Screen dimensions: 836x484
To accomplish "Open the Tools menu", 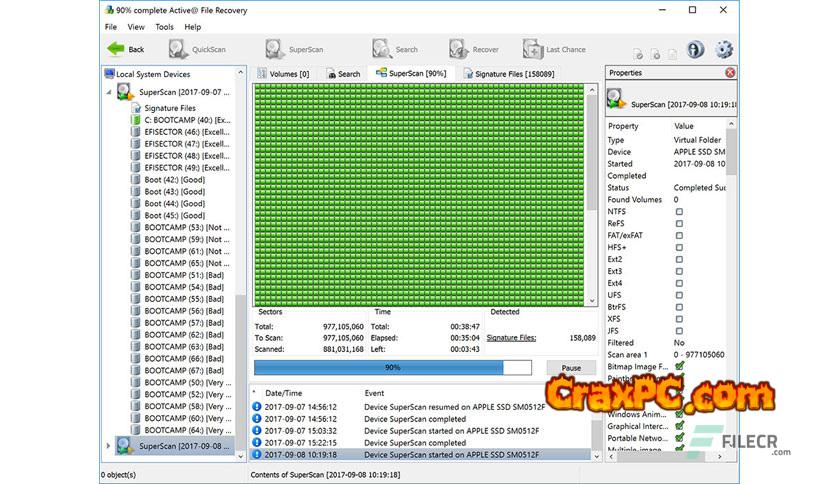I will (164, 27).
